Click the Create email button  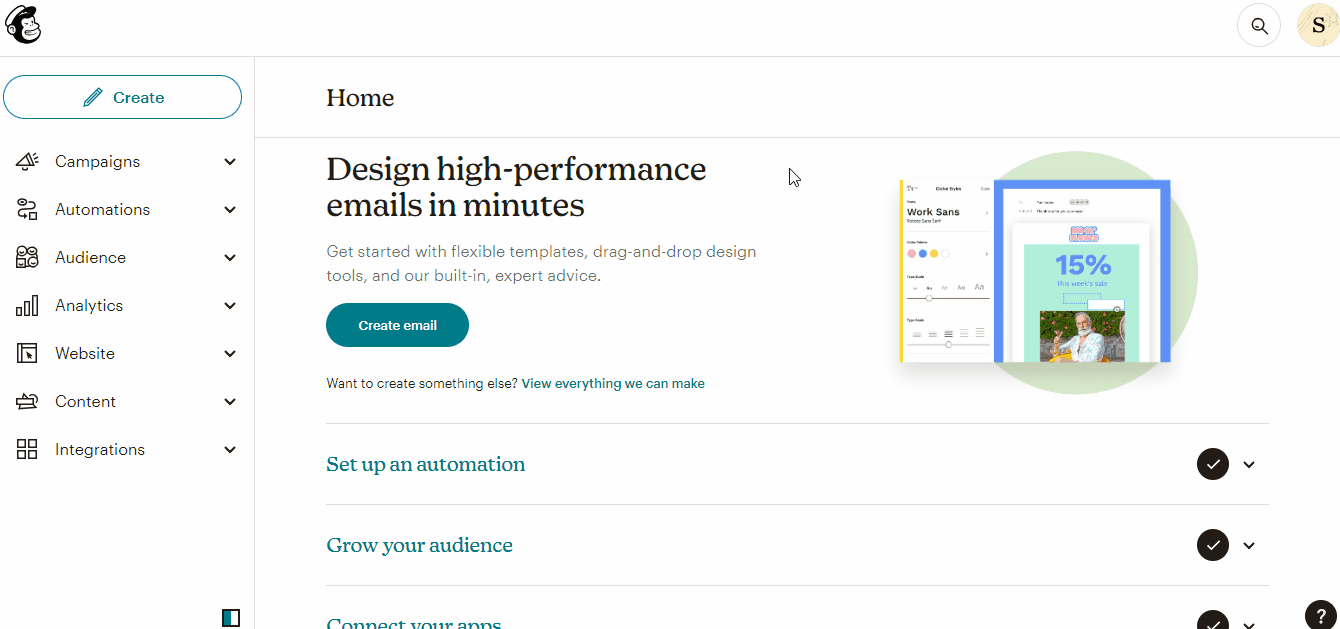tap(397, 324)
